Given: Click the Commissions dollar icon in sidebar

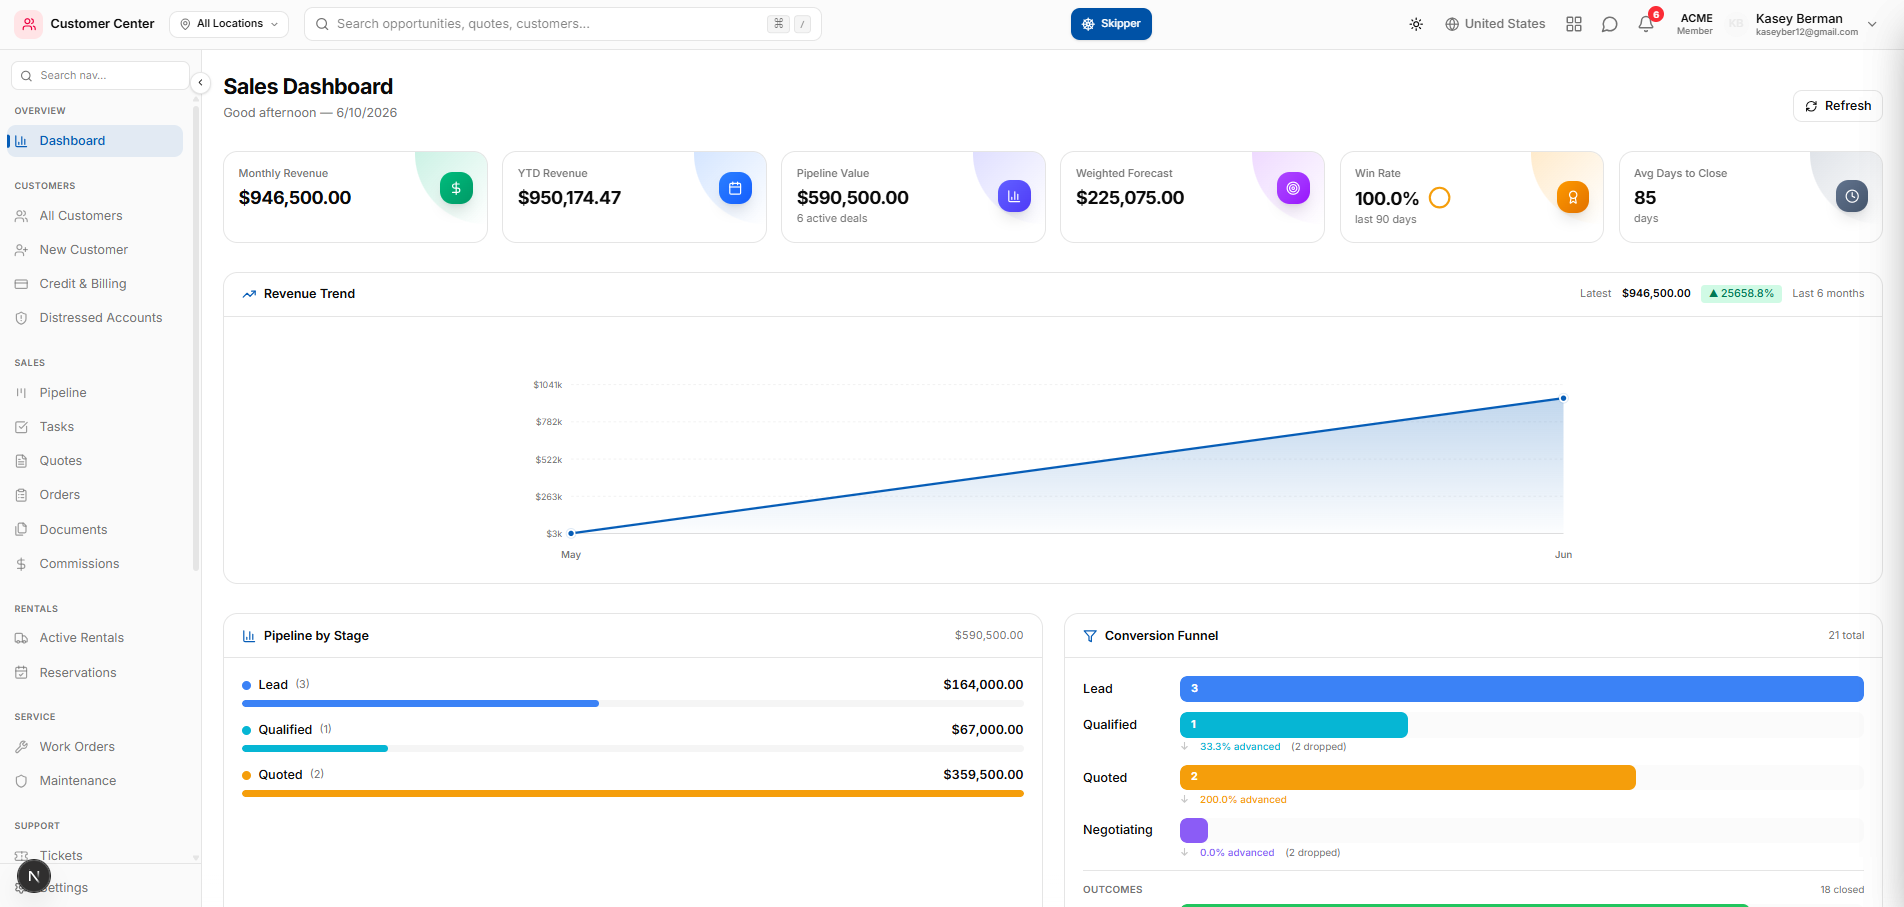Looking at the screenshot, I should coord(21,564).
